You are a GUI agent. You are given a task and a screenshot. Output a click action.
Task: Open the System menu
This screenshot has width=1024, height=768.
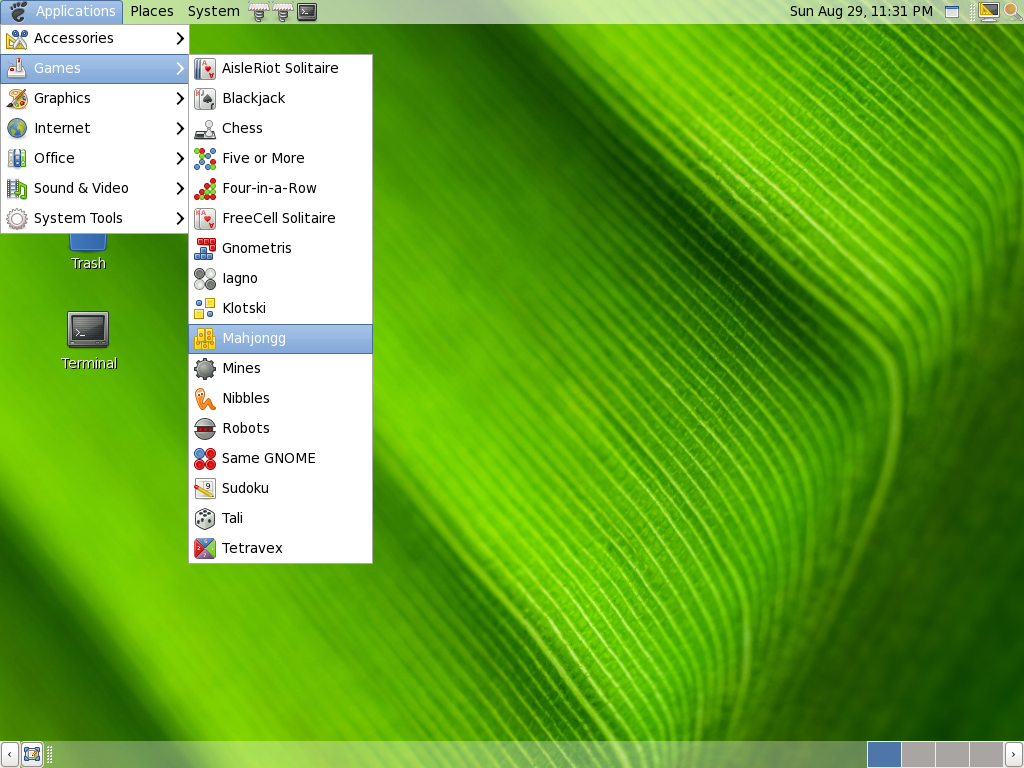click(214, 12)
